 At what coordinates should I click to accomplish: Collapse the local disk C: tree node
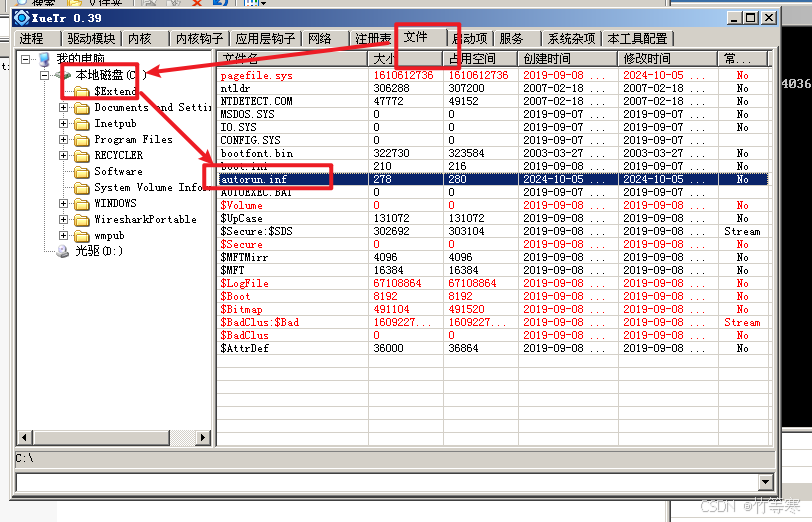[45, 76]
